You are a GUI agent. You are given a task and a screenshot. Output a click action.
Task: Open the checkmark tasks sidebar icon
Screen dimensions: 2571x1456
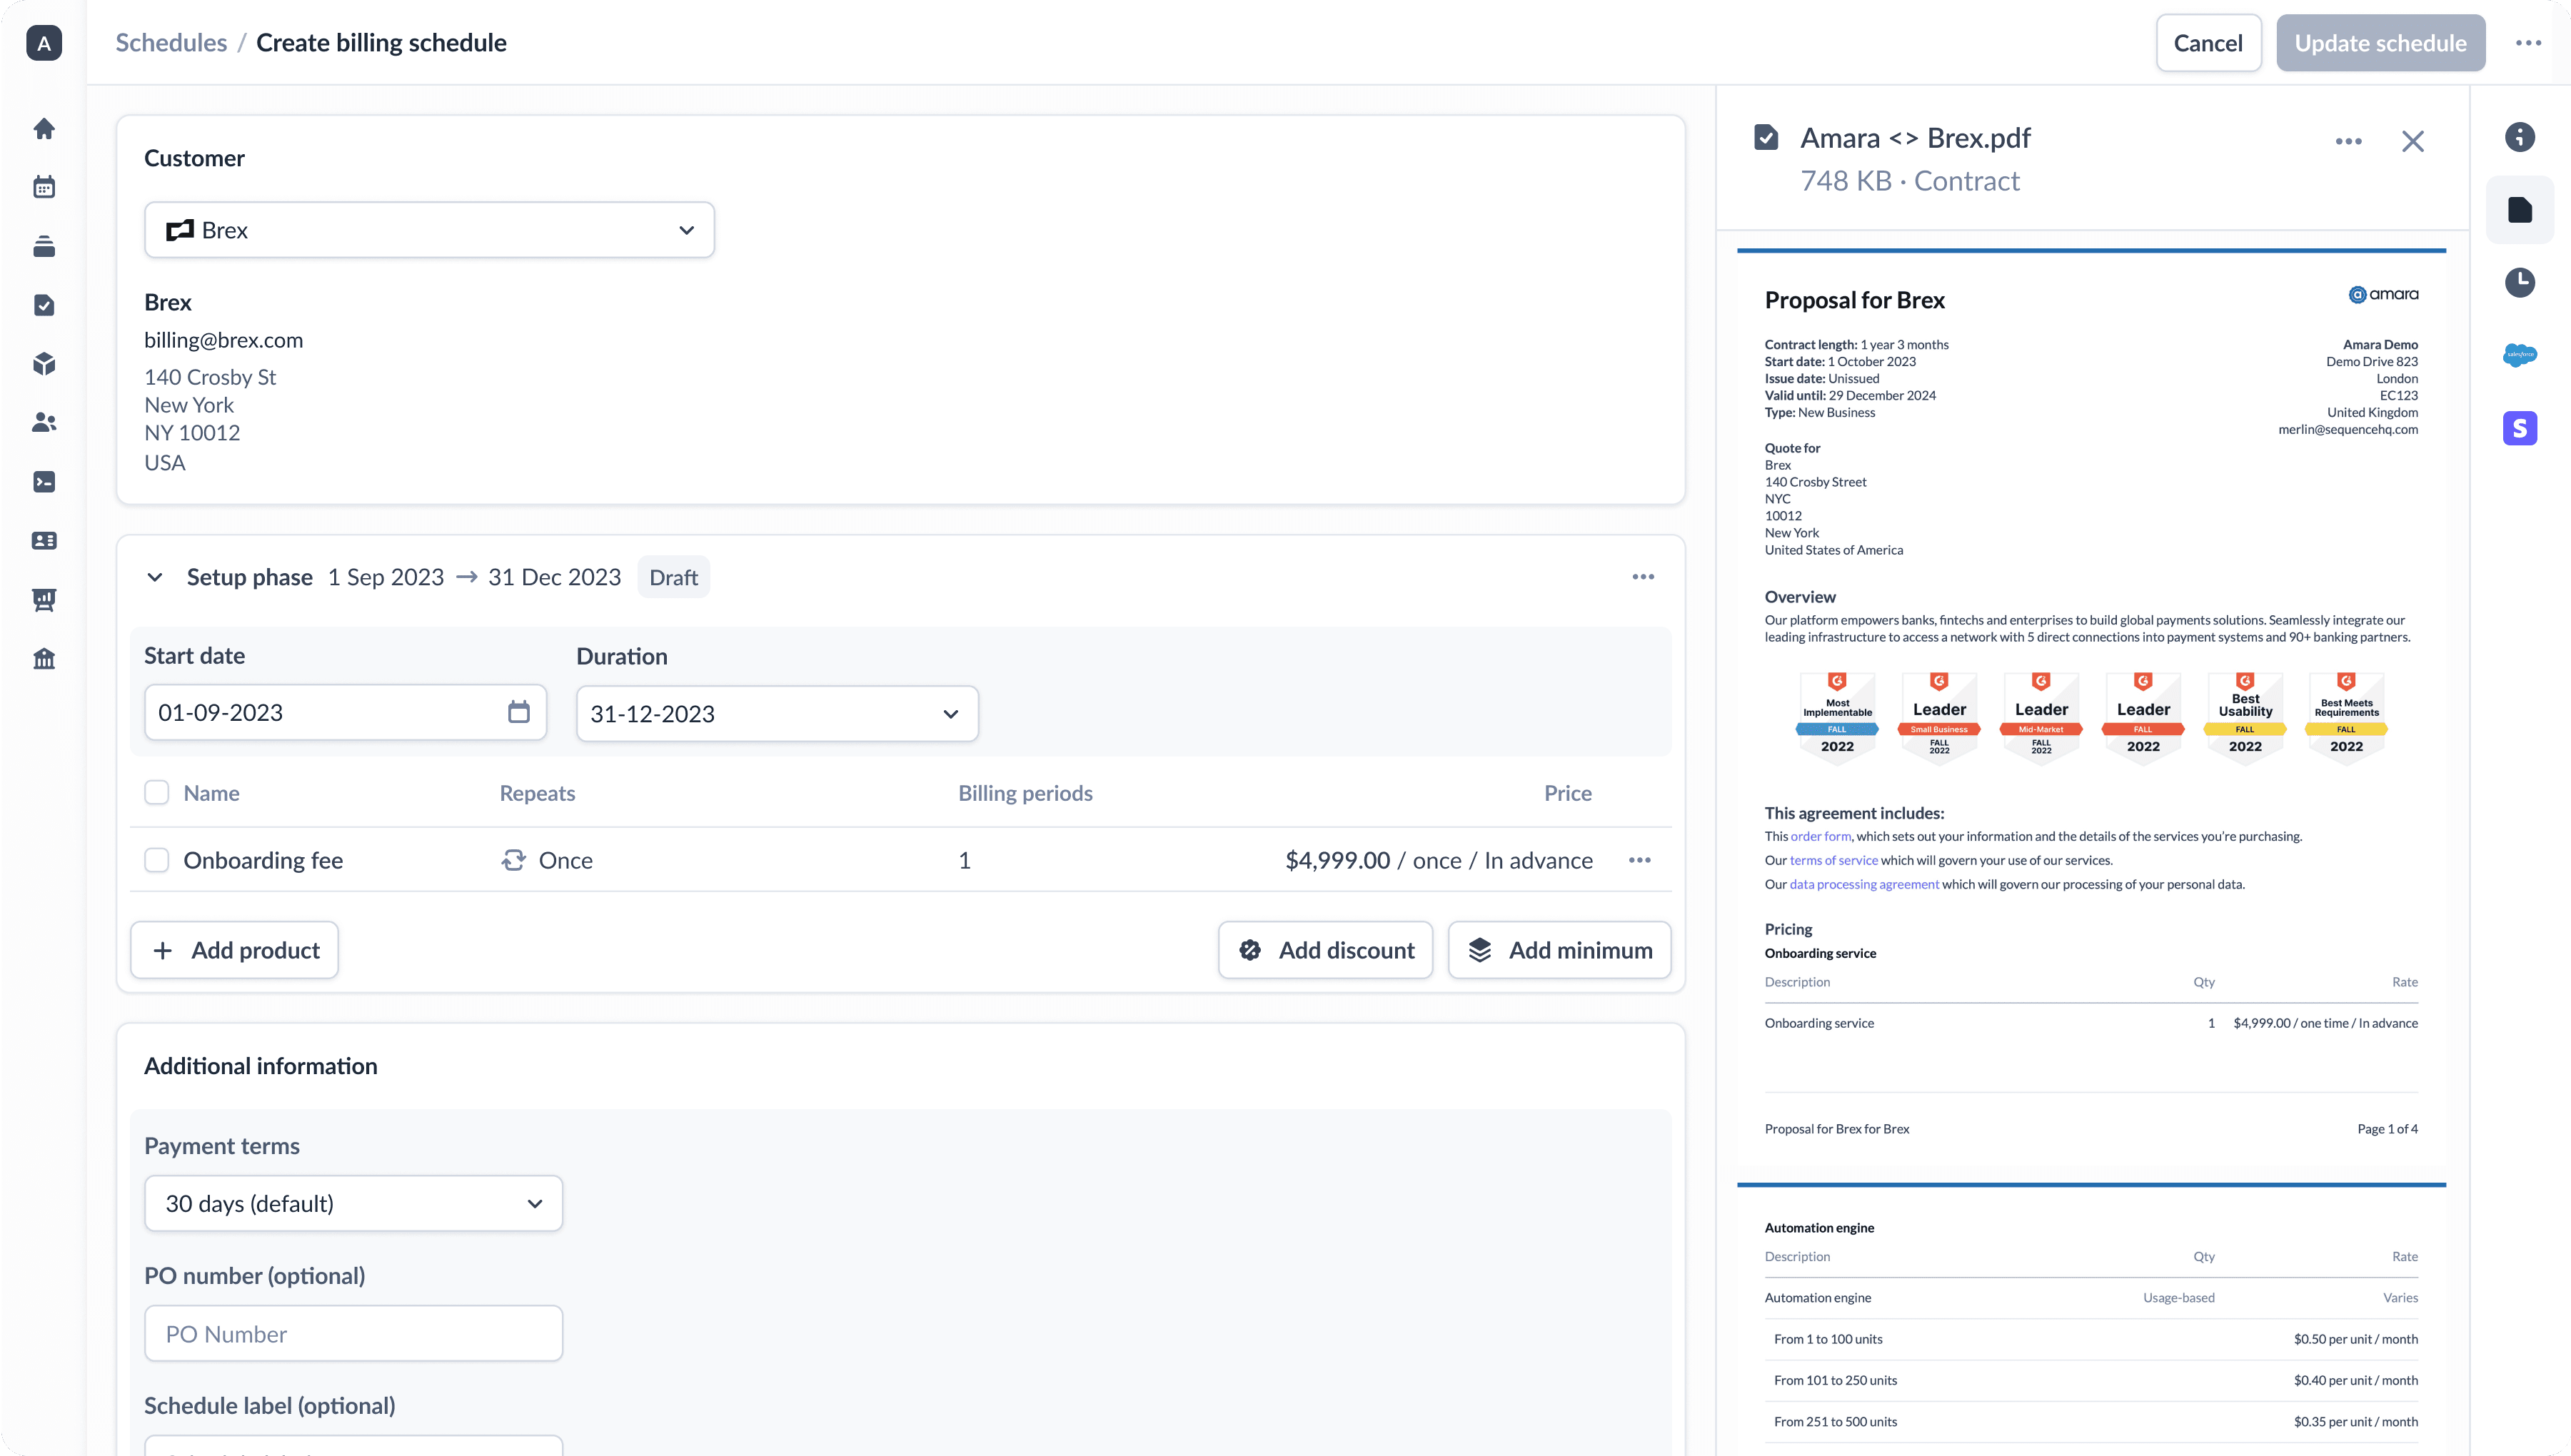tap(44, 305)
